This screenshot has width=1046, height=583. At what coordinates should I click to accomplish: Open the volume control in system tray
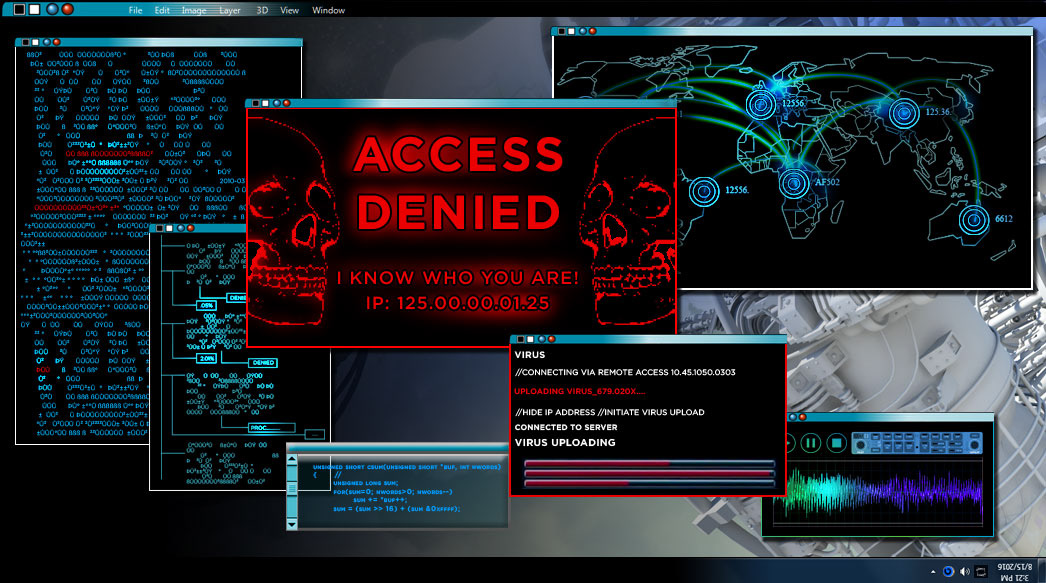coord(965,572)
